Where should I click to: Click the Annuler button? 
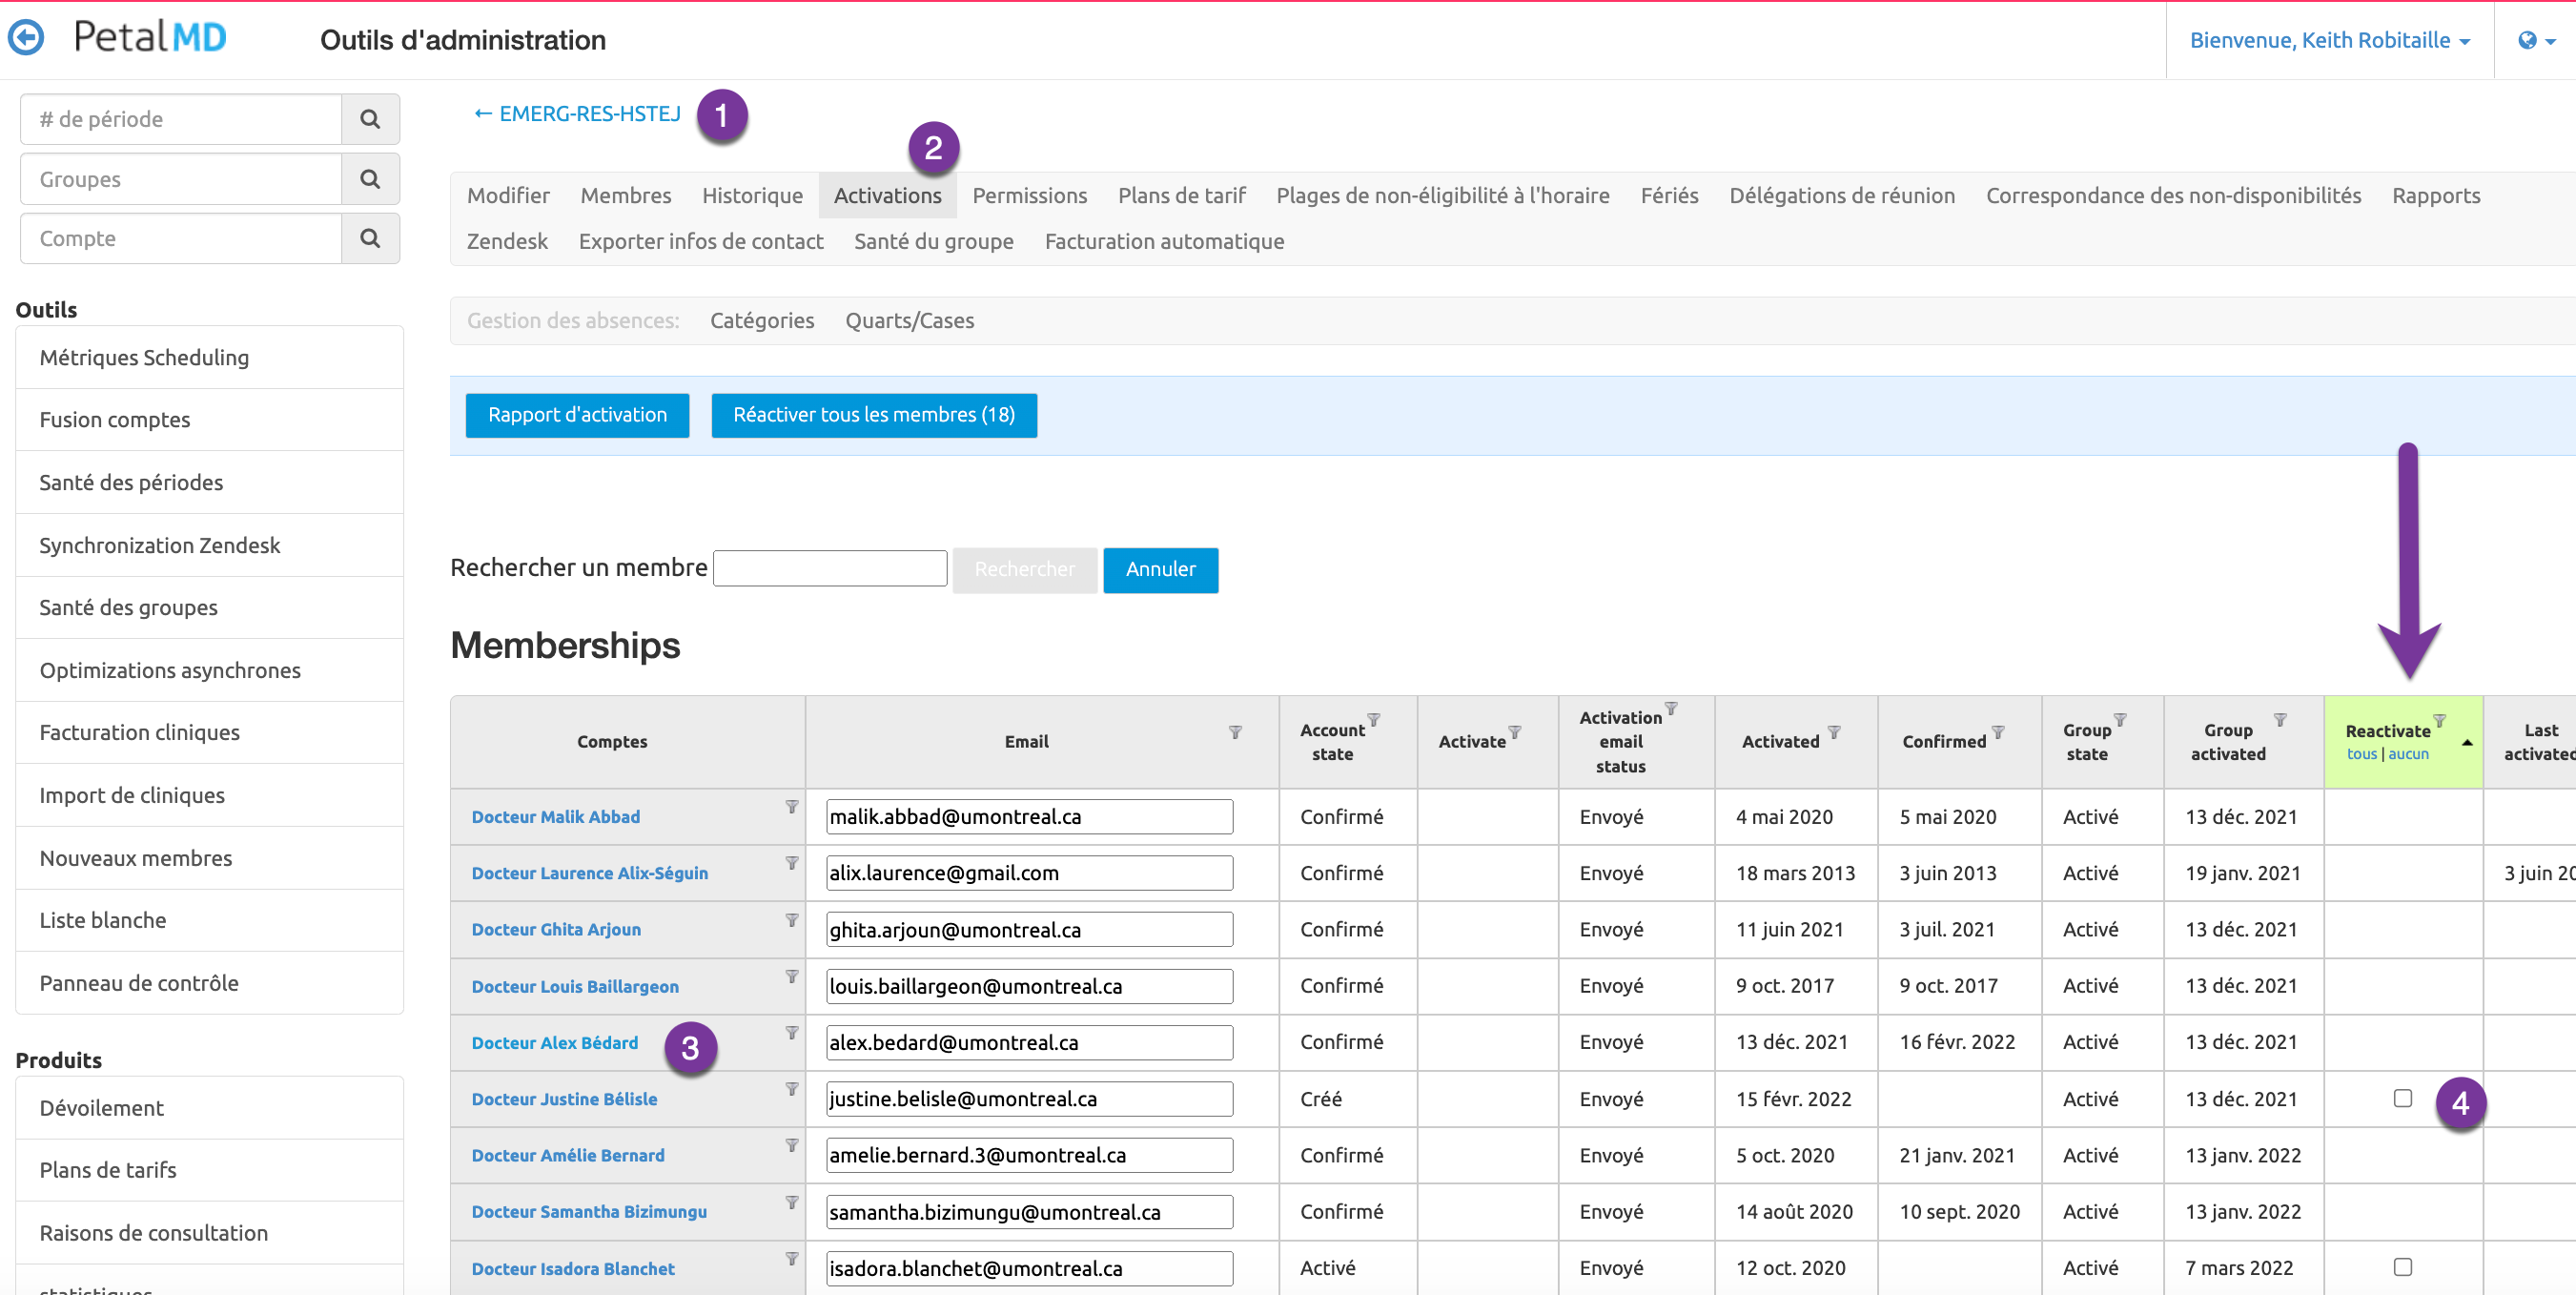coord(1160,570)
